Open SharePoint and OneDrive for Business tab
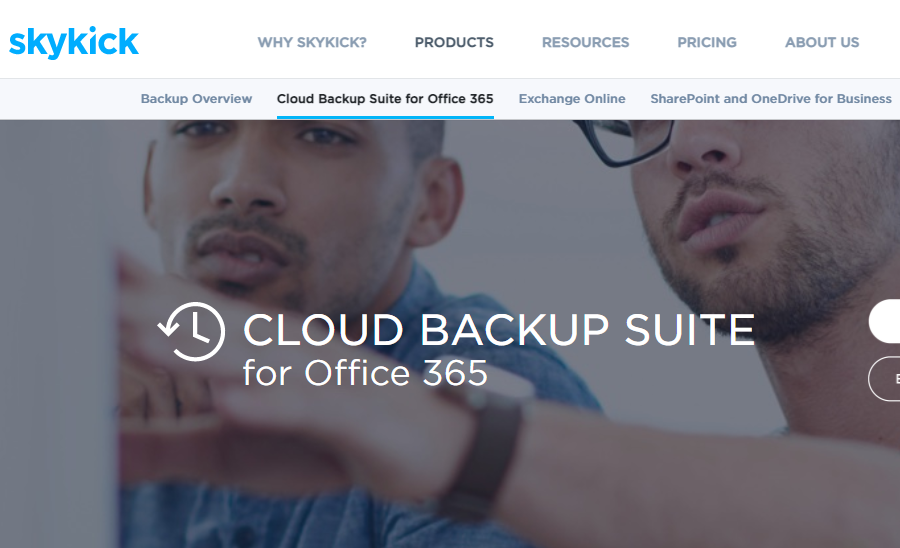Viewport: 900px width, 548px height. 771,99
